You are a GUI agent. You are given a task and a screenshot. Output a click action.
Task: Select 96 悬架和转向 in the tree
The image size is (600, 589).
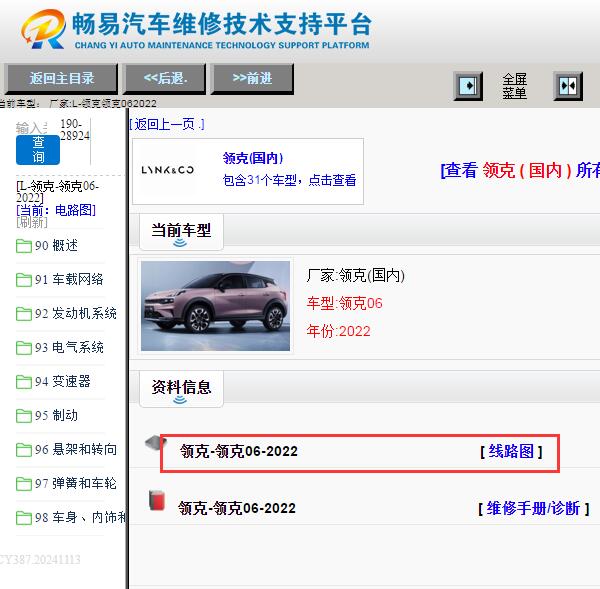[76, 449]
